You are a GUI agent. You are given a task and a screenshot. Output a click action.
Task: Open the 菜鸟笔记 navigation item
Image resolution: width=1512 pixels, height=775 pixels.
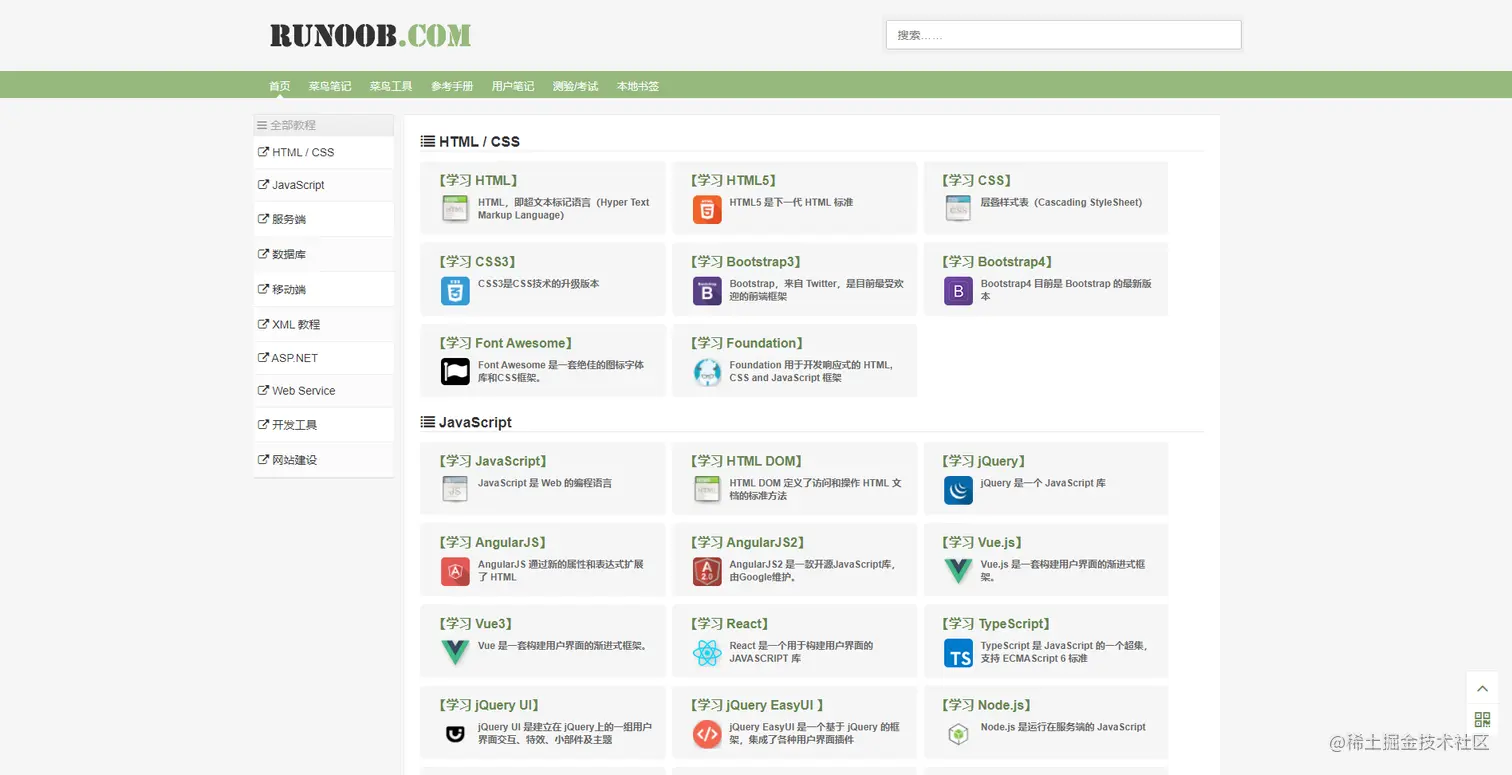[330, 86]
